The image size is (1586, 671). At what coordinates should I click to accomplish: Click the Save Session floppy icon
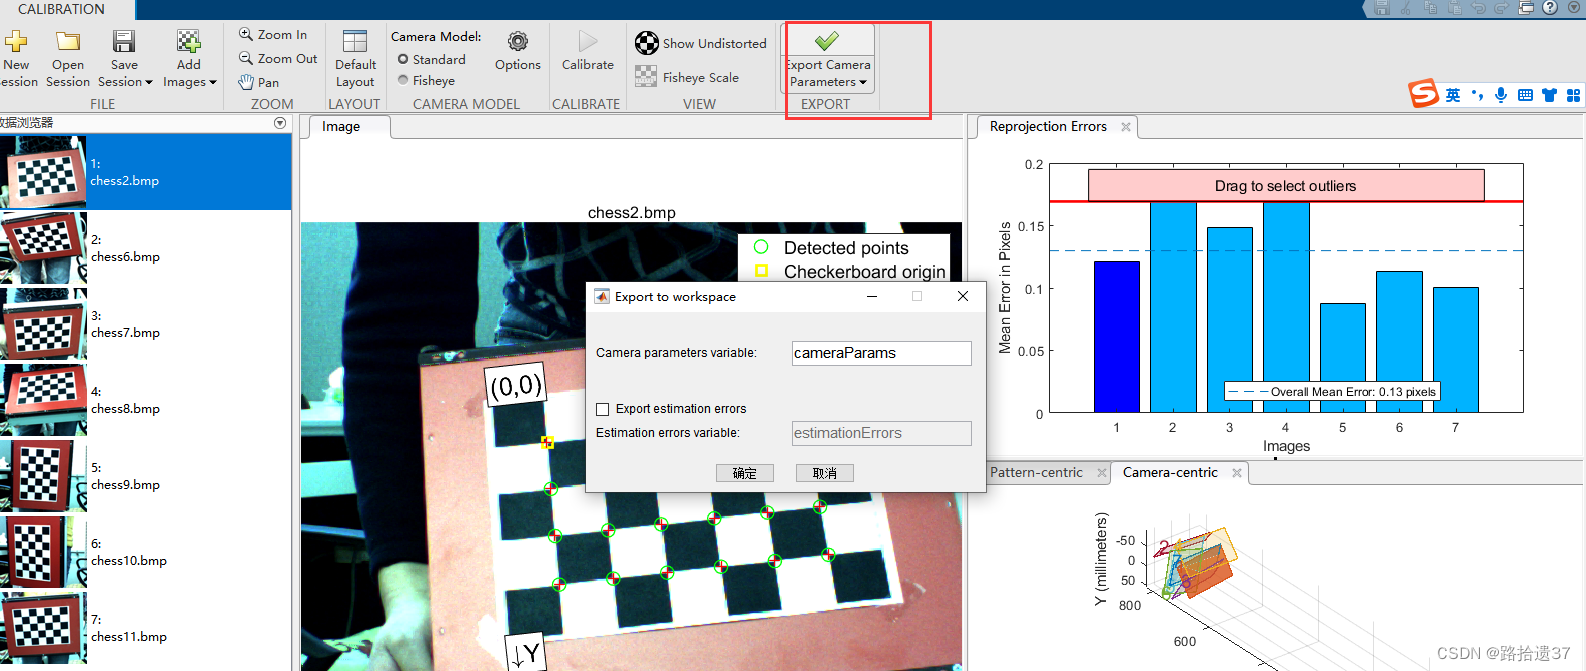pyautogui.click(x=124, y=41)
